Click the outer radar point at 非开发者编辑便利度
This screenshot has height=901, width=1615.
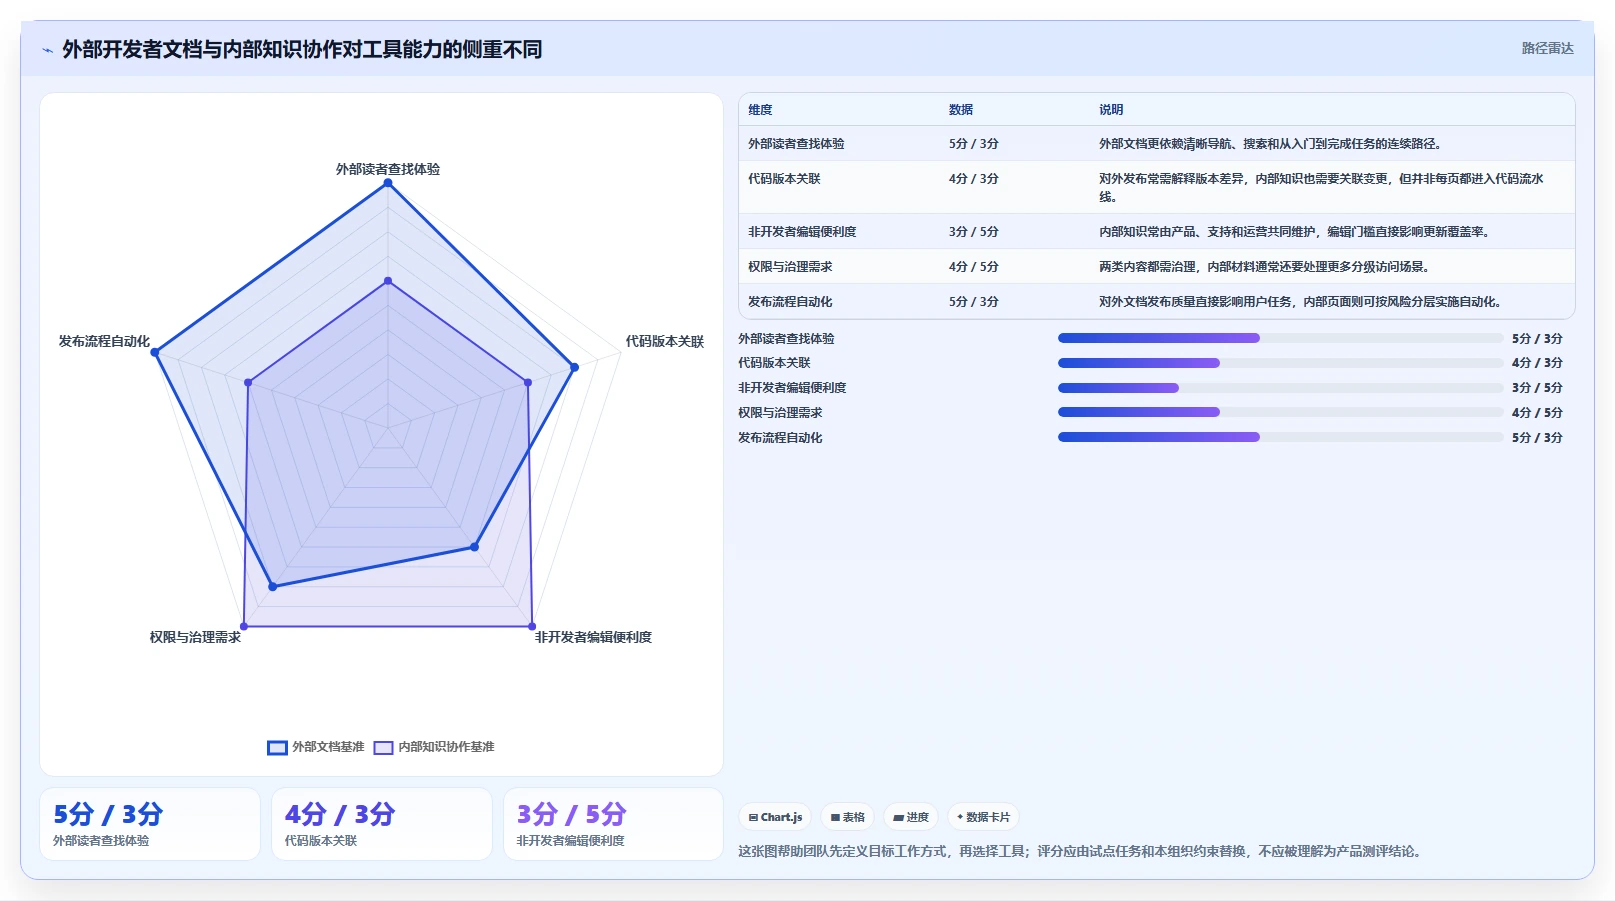pos(532,627)
